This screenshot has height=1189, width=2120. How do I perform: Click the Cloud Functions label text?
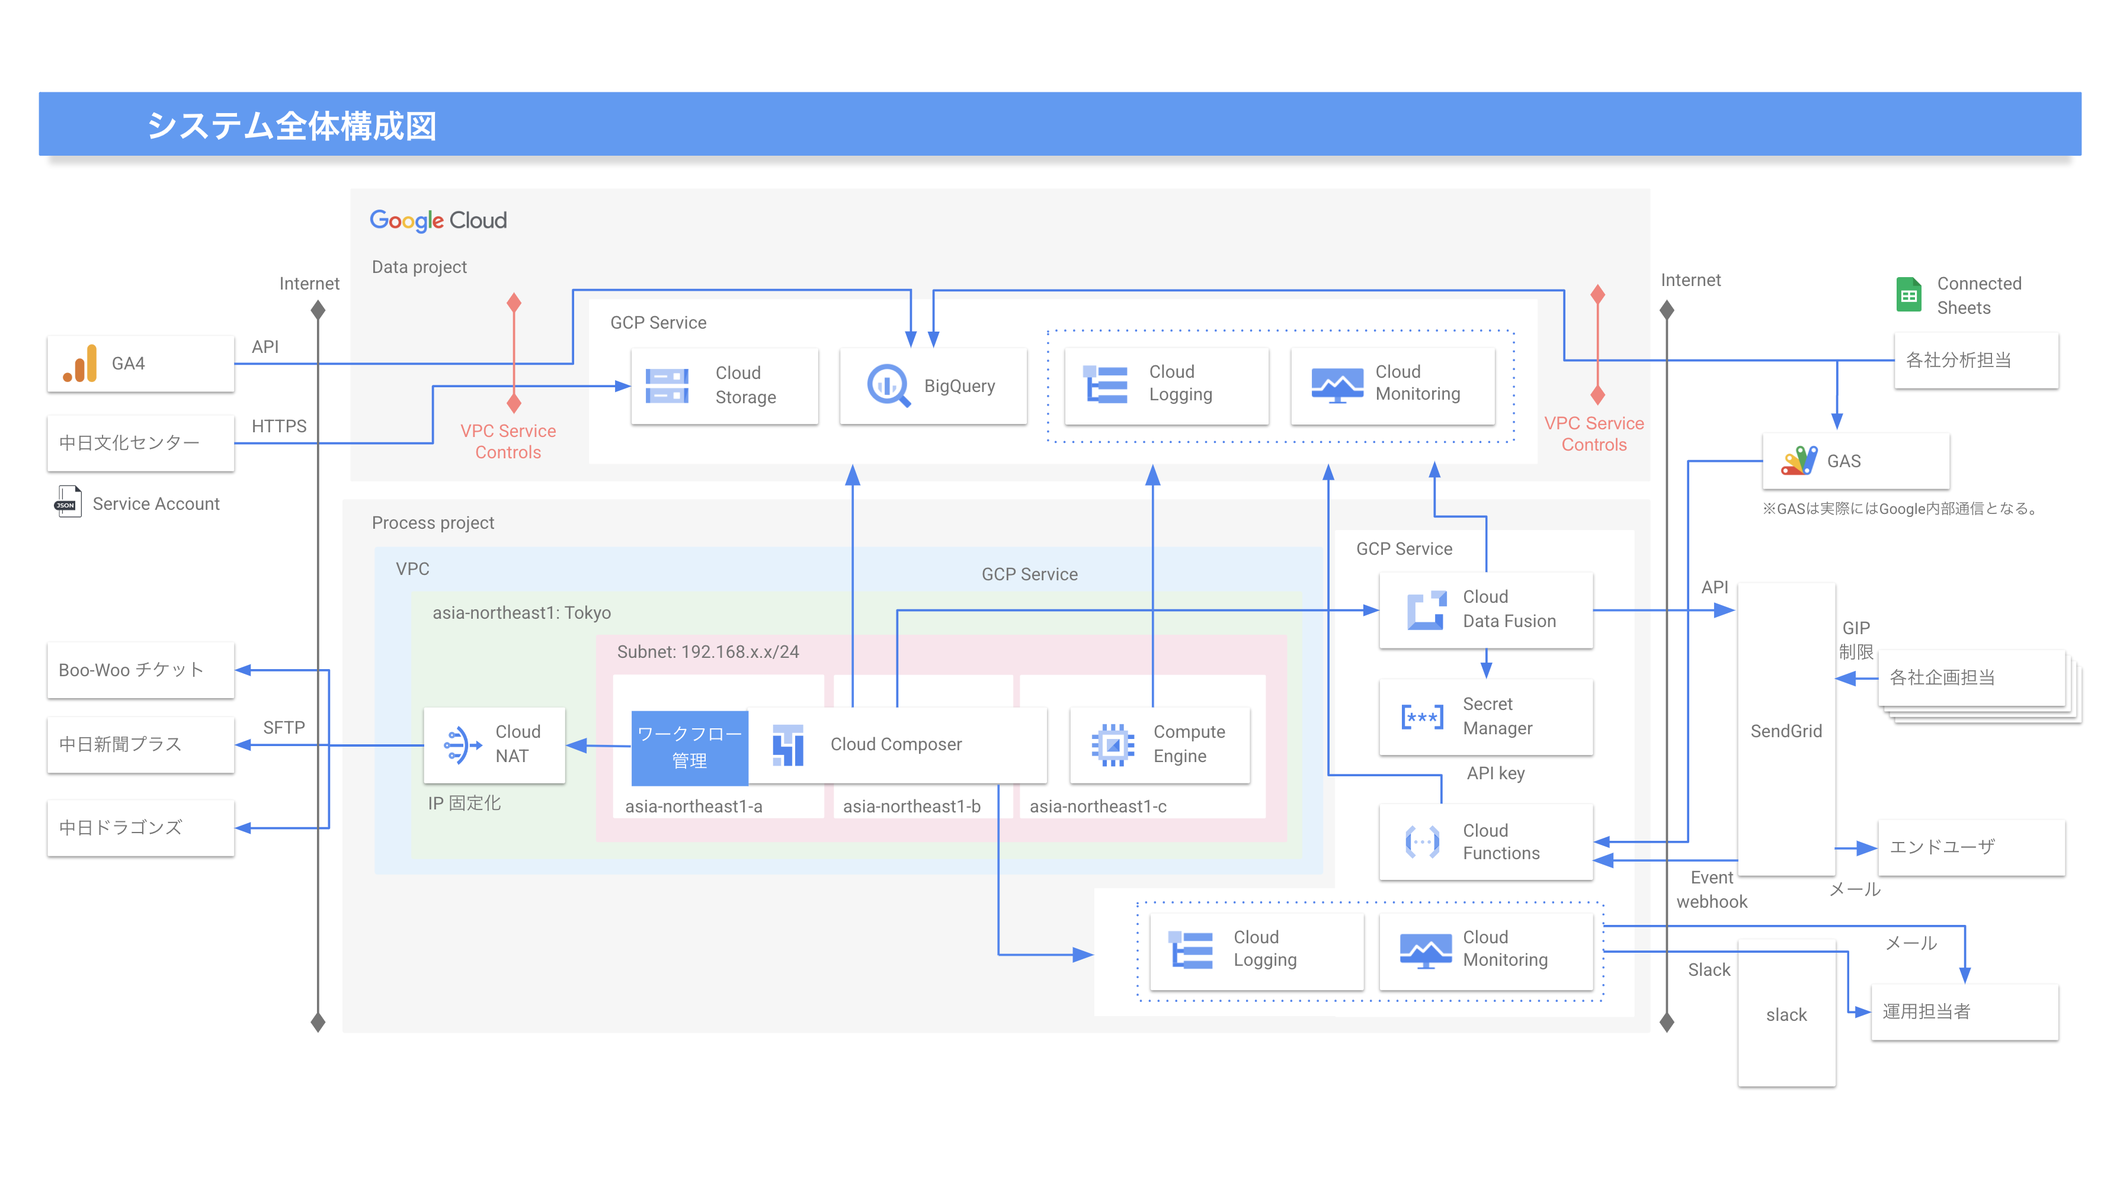[1500, 842]
